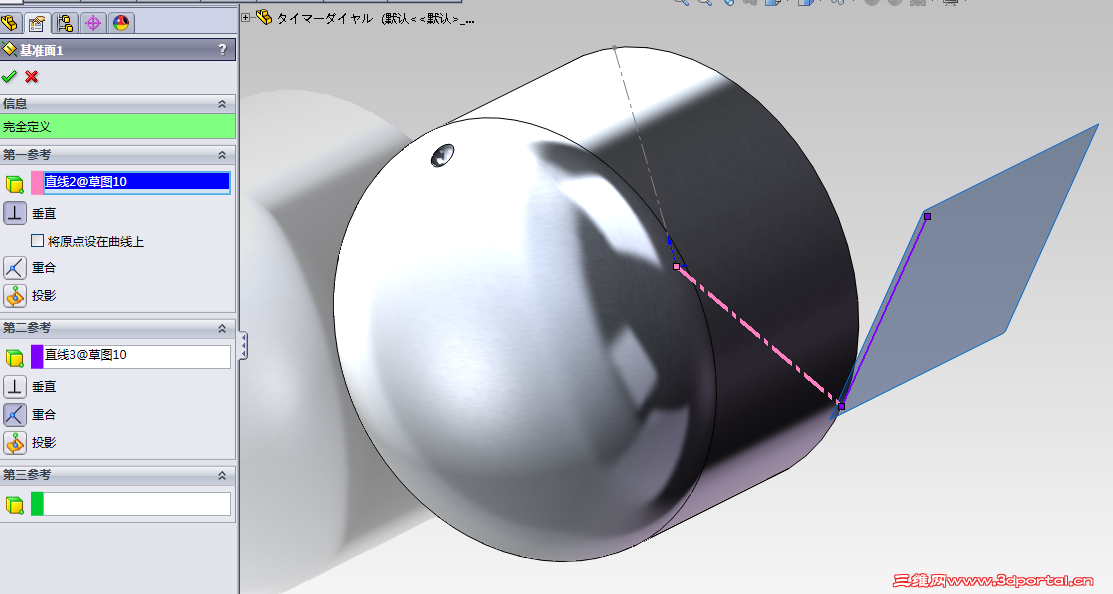Image resolution: width=1113 pixels, height=594 pixels.
Task: Enable 将原点设在曲线上 checkbox
Action: [38, 241]
